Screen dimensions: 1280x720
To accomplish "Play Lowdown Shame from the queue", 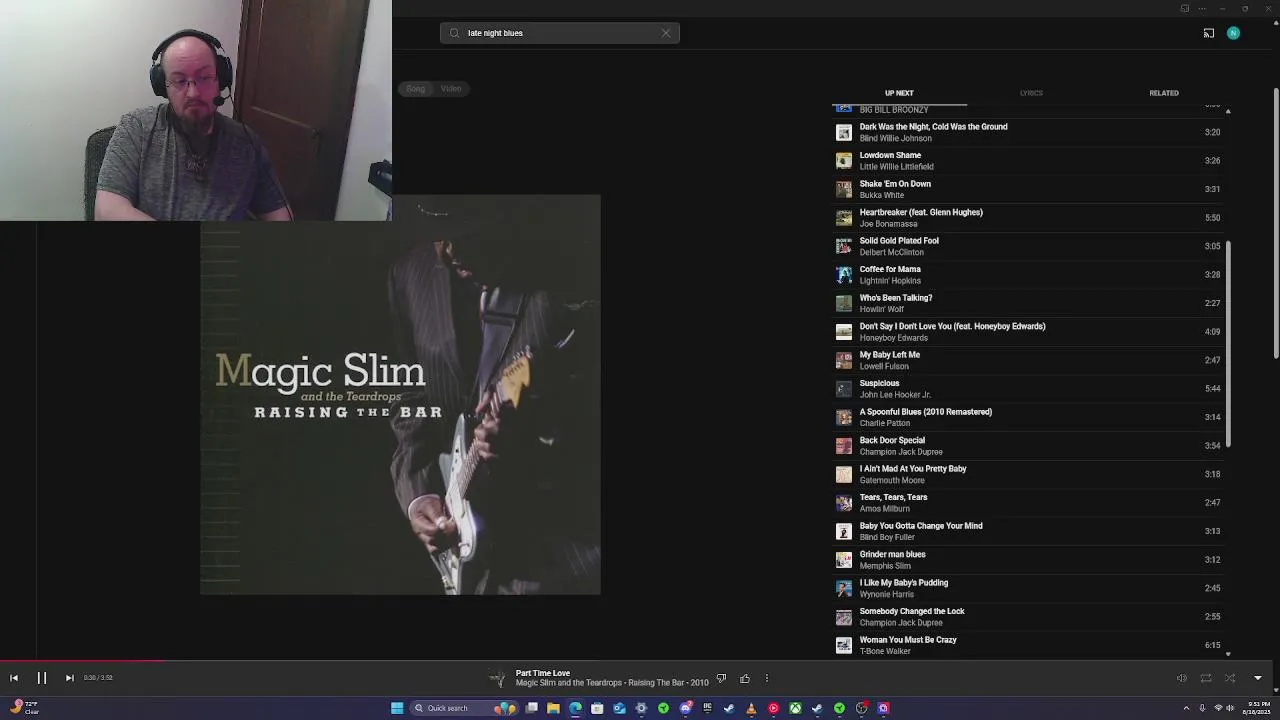I will (1028, 161).
